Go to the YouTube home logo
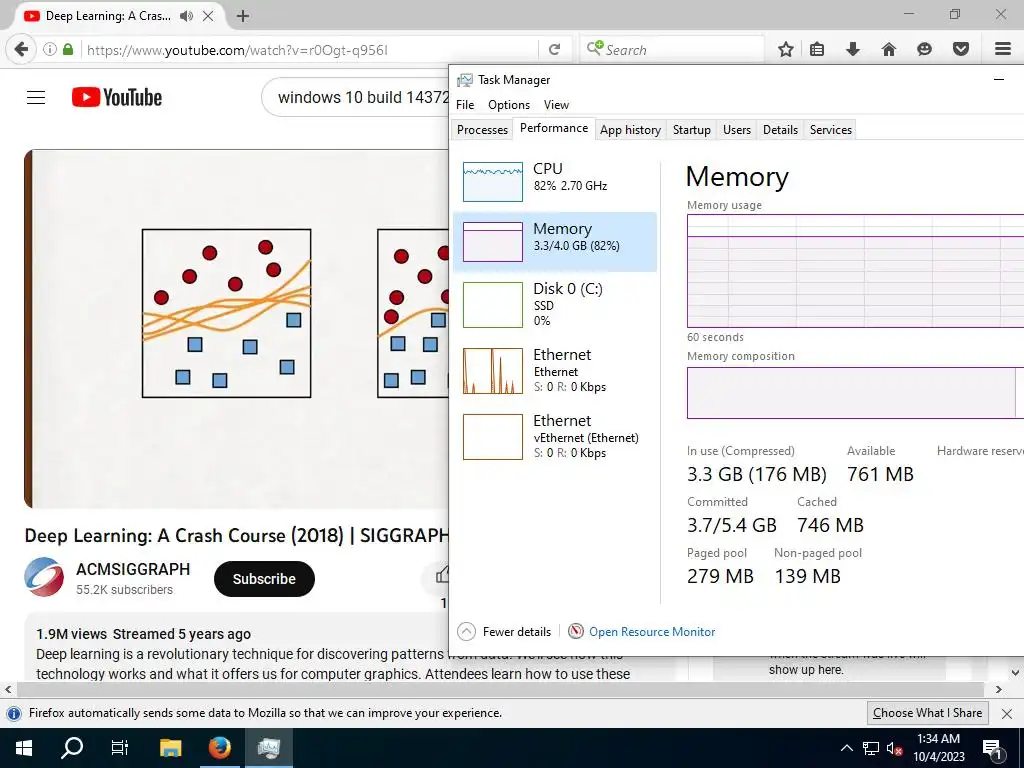Image resolution: width=1024 pixels, height=768 pixels. [x=117, y=97]
